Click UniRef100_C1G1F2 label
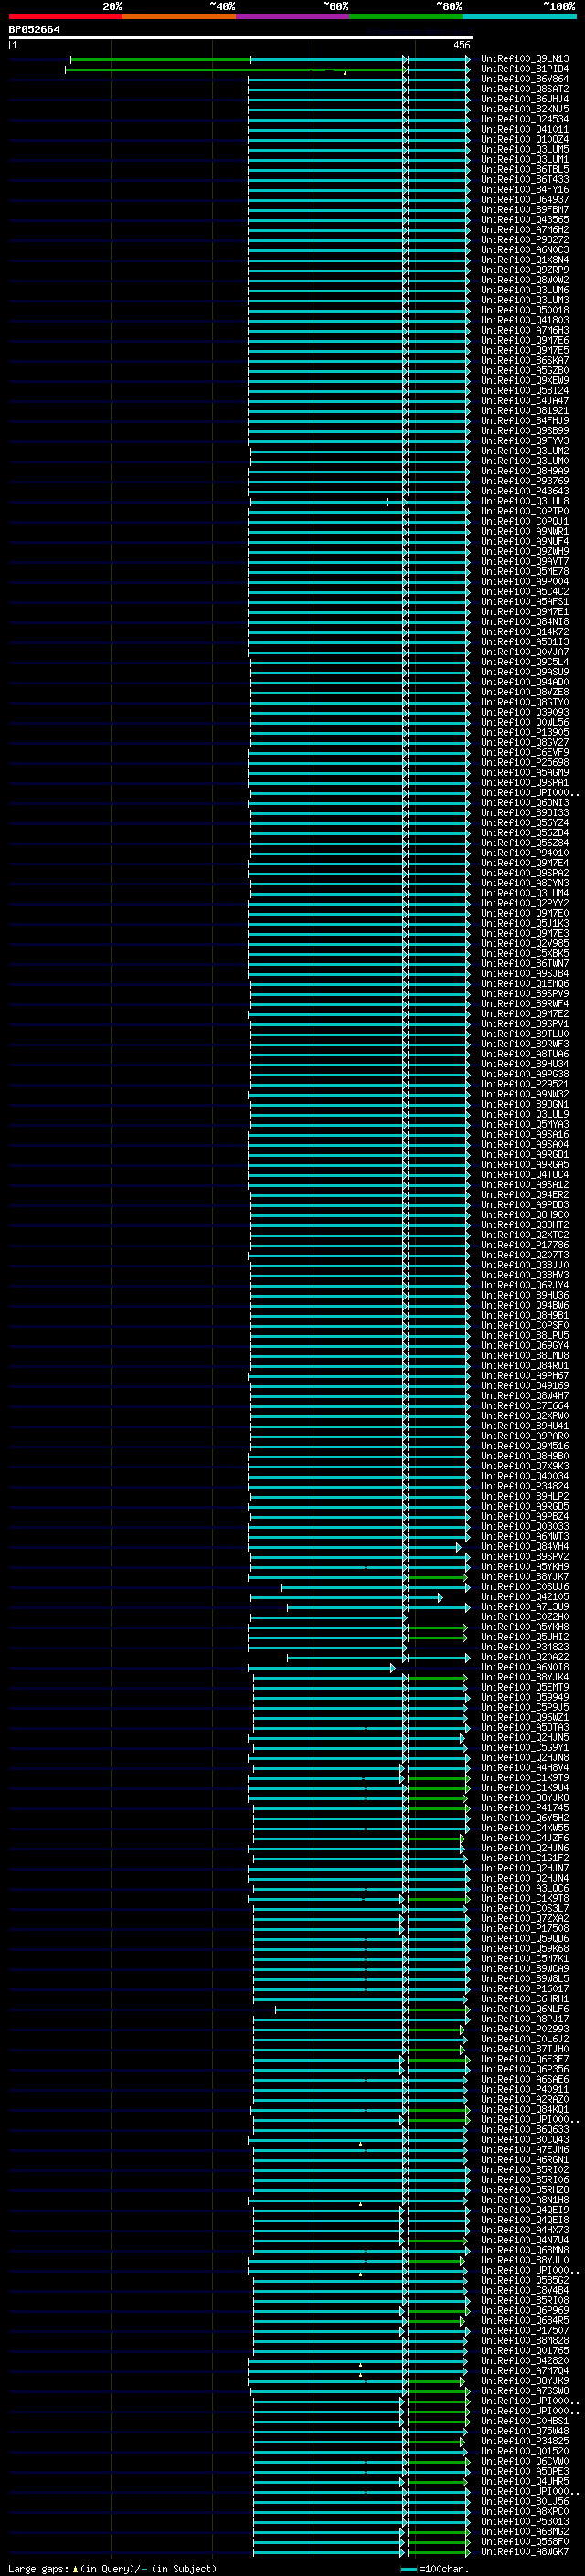 (x=524, y=1857)
